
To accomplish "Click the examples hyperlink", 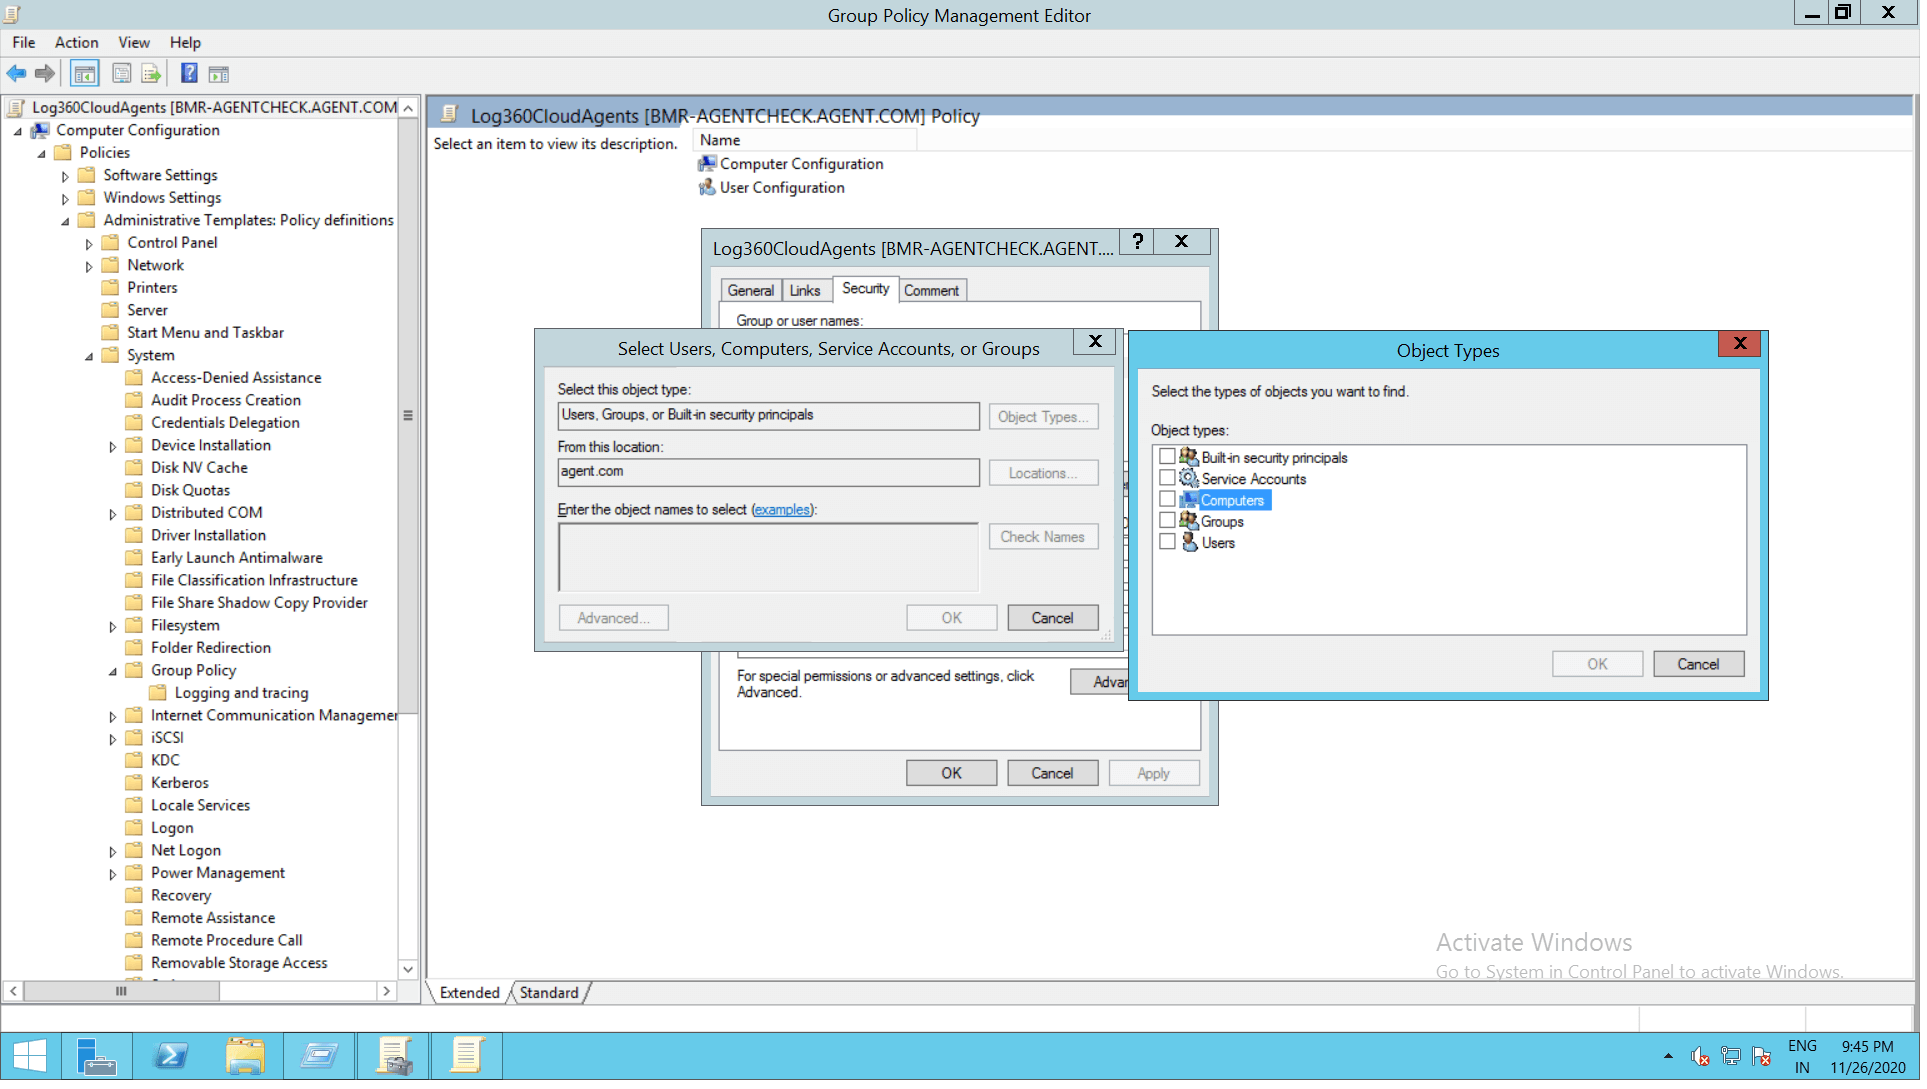I will 784,512.
